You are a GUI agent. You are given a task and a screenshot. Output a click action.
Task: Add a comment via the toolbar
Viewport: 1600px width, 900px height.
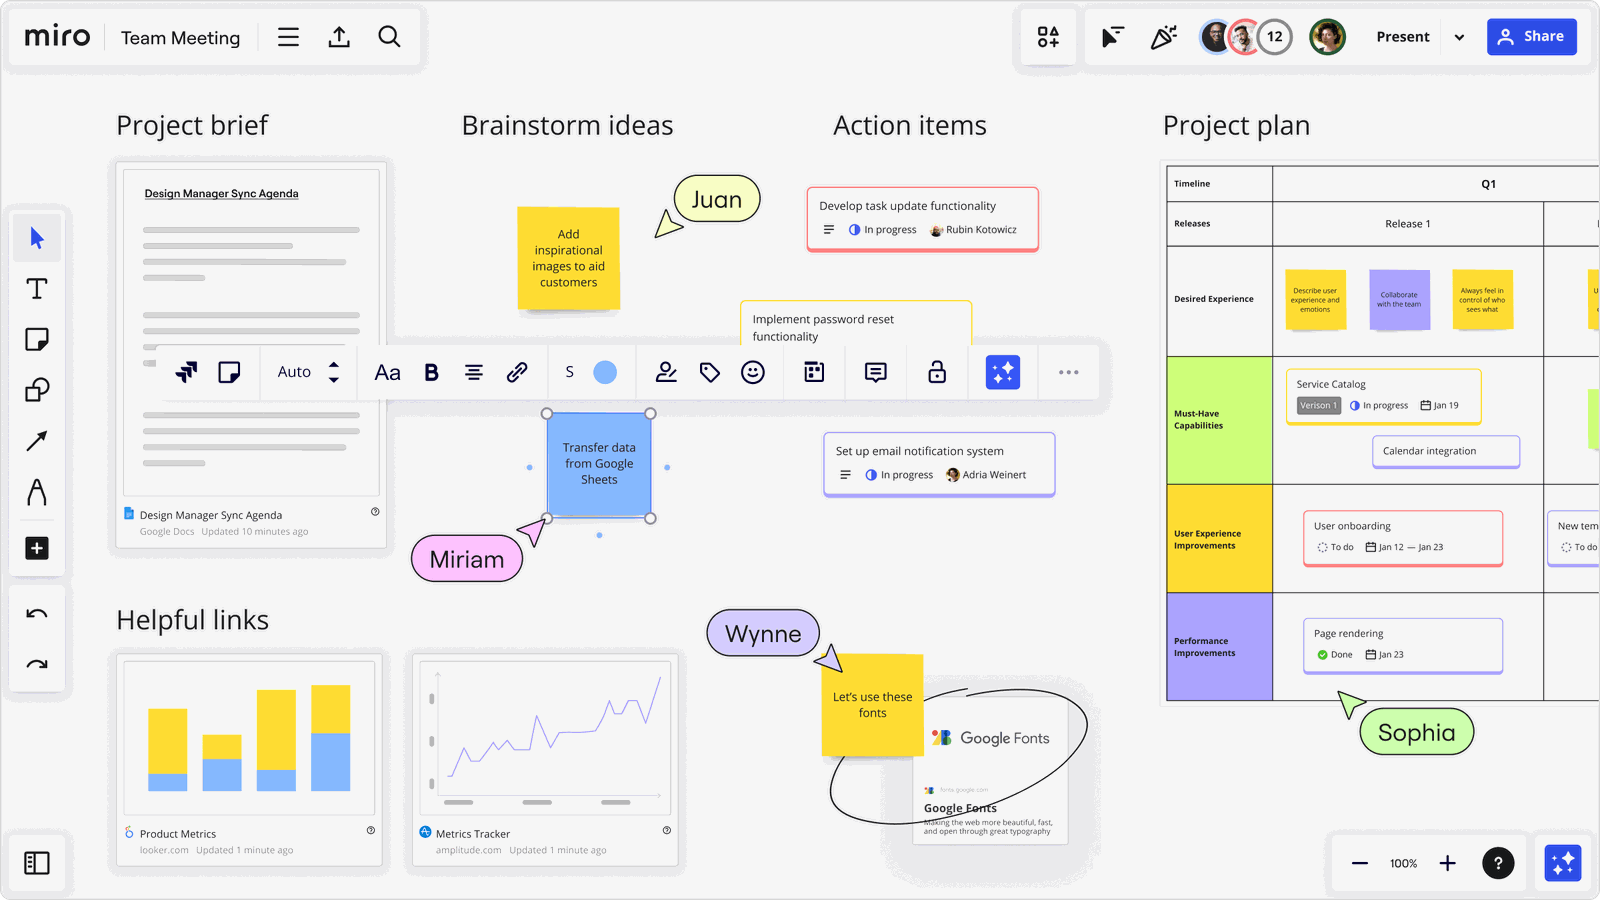[875, 372]
